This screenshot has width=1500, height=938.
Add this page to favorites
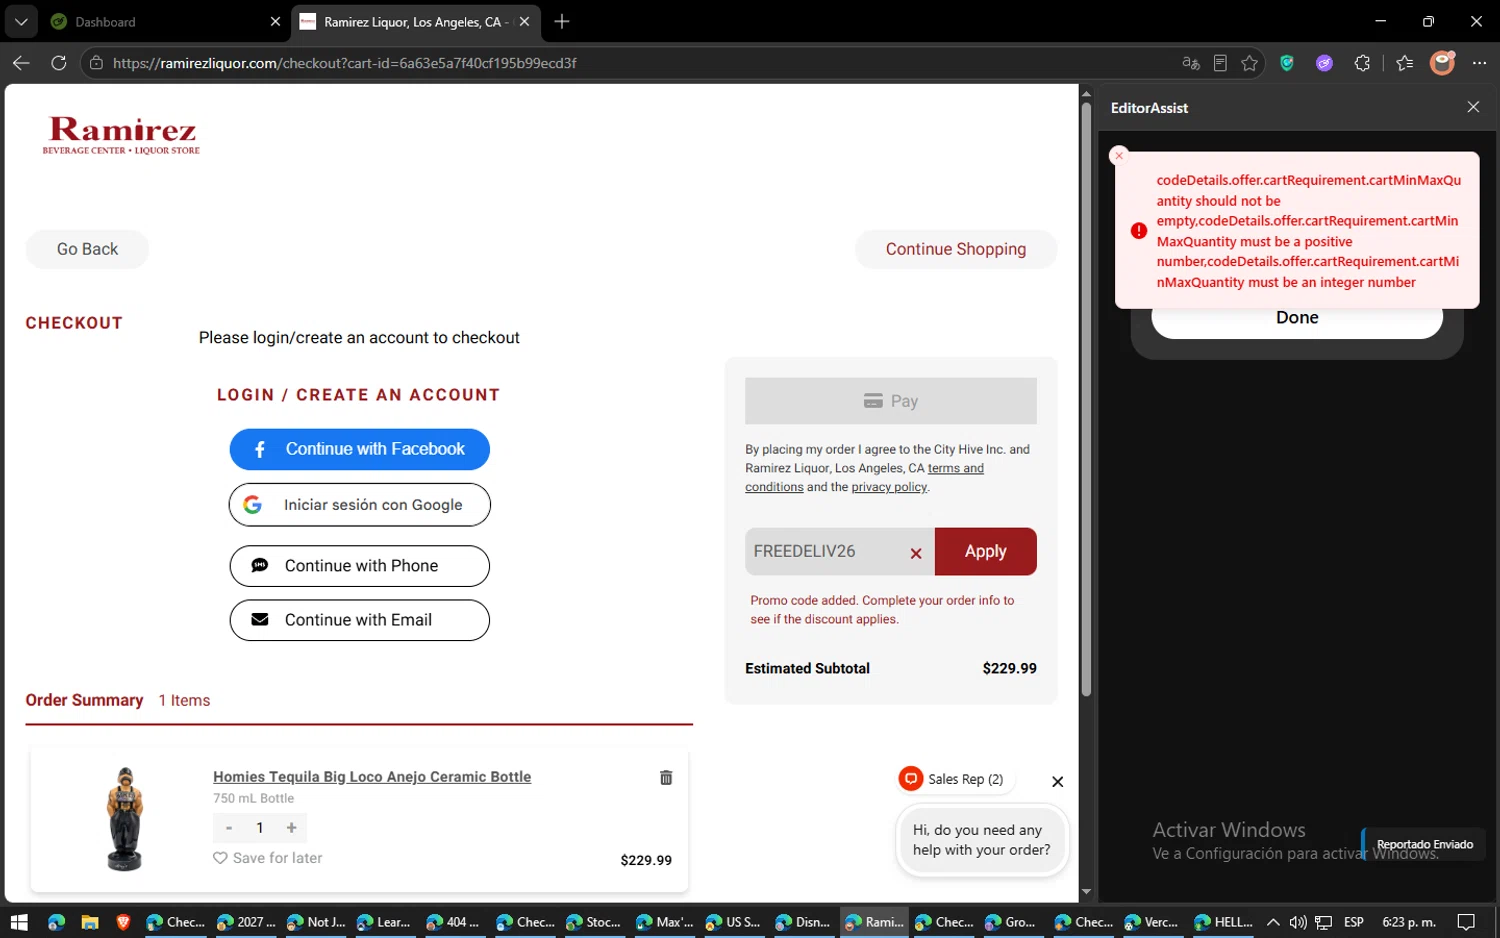[1249, 63]
